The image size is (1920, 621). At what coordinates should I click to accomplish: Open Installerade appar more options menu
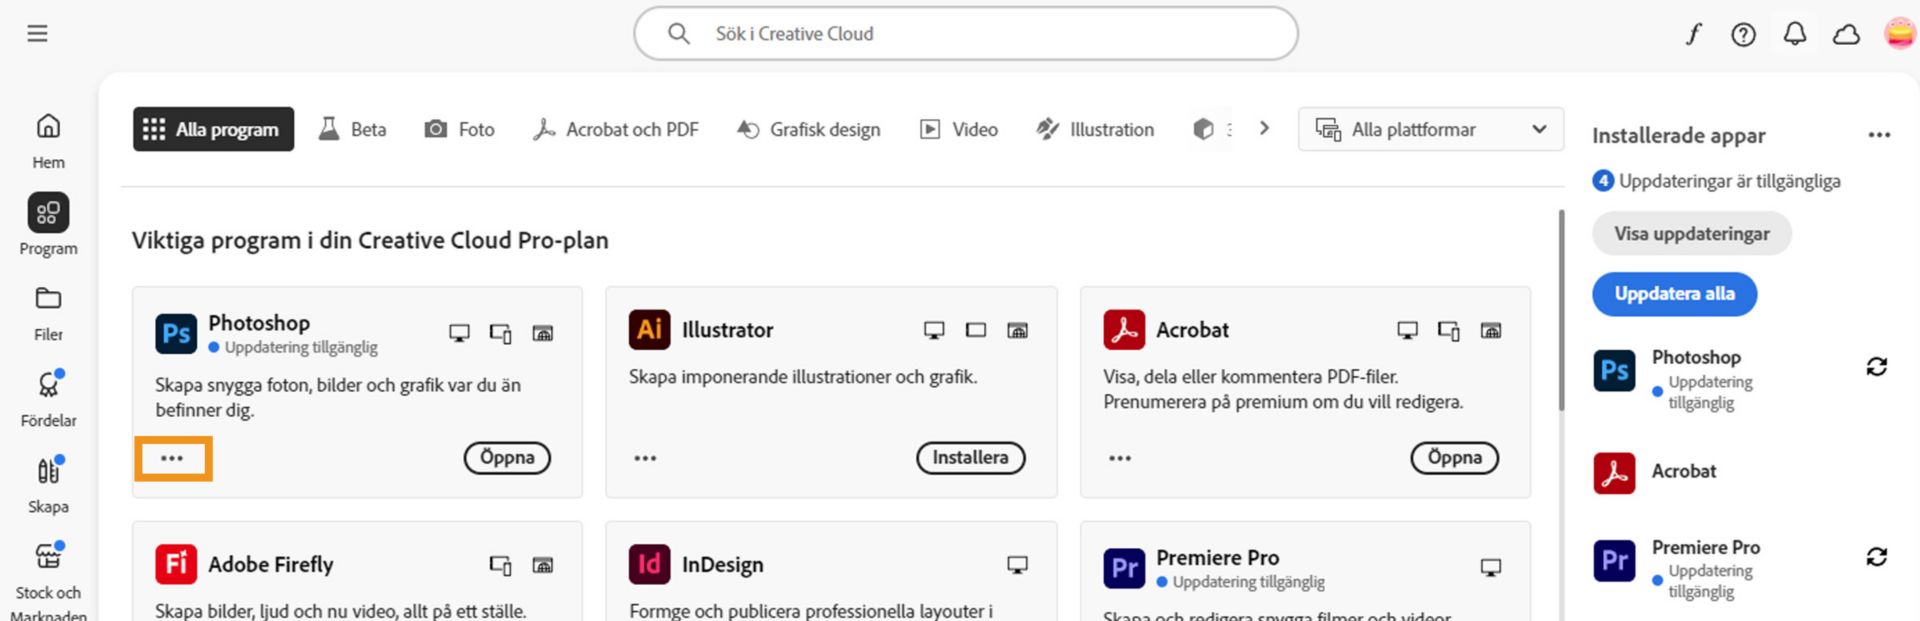pos(1879,135)
